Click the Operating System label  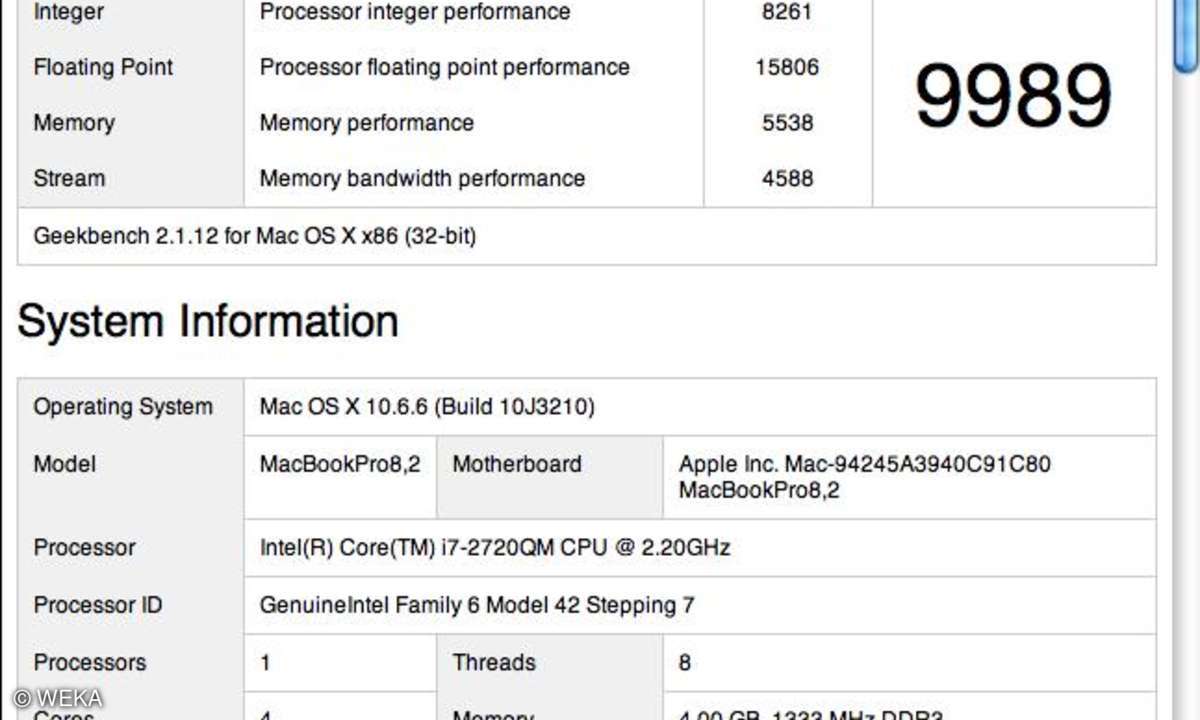tap(123, 407)
